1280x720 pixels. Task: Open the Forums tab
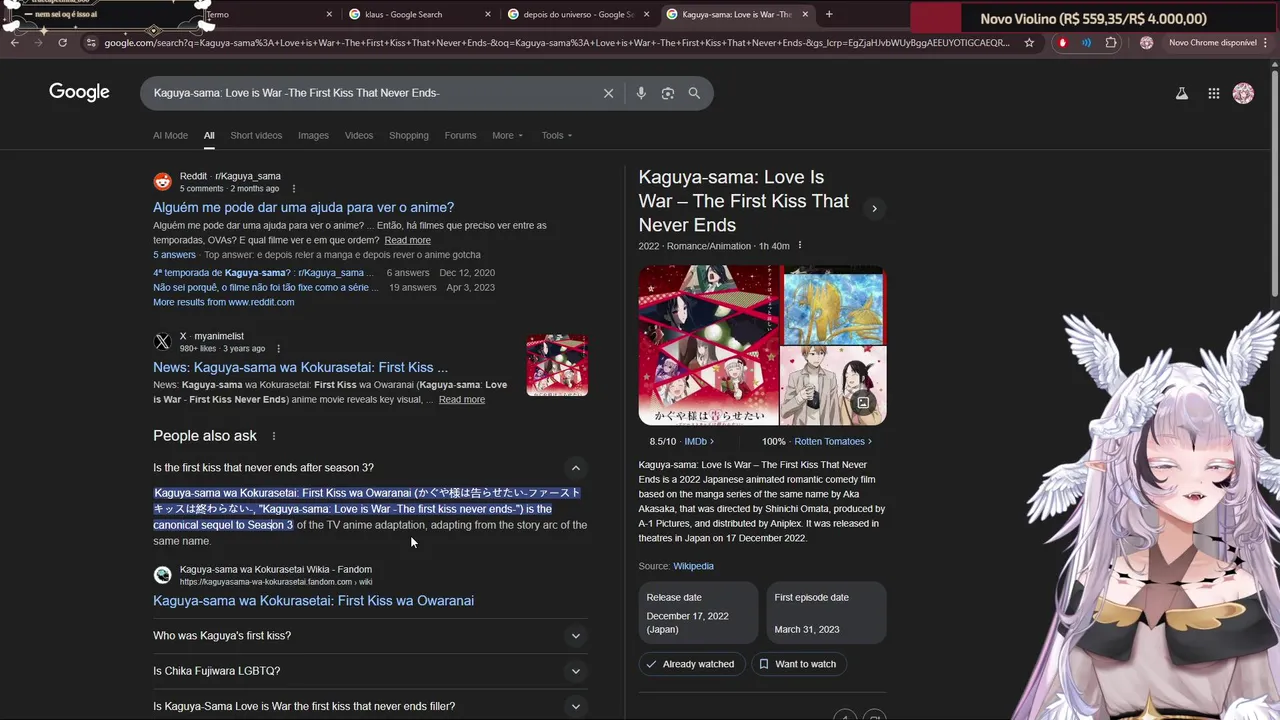click(x=460, y=135)
